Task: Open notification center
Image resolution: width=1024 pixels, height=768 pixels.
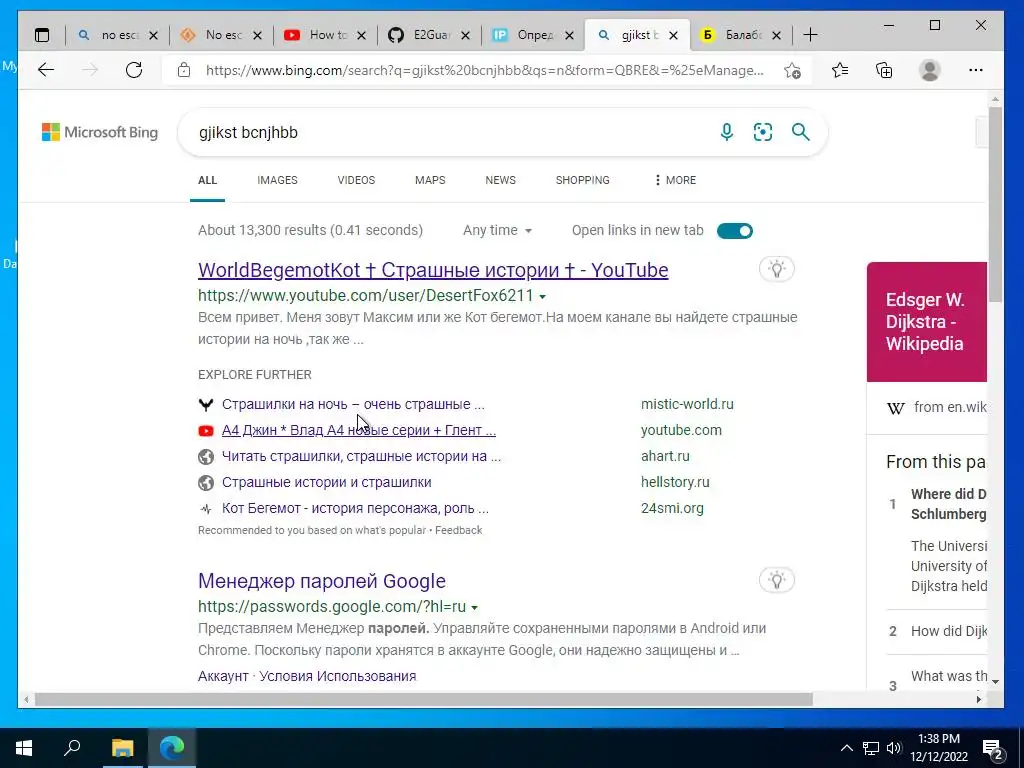Action: tap(993, 749)
